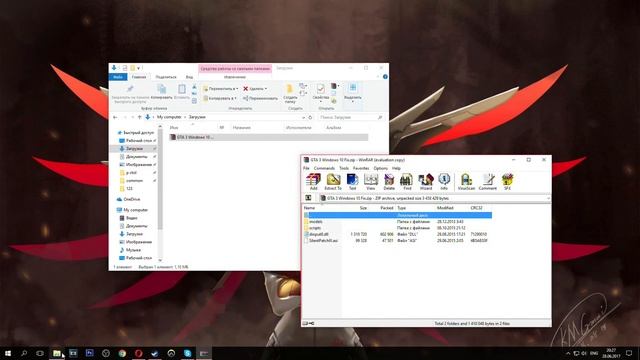Viewport: 640px width, 360px height.
Task: Open OneDrive in Explorer sidebar
Action: click(x=131, y=199)
